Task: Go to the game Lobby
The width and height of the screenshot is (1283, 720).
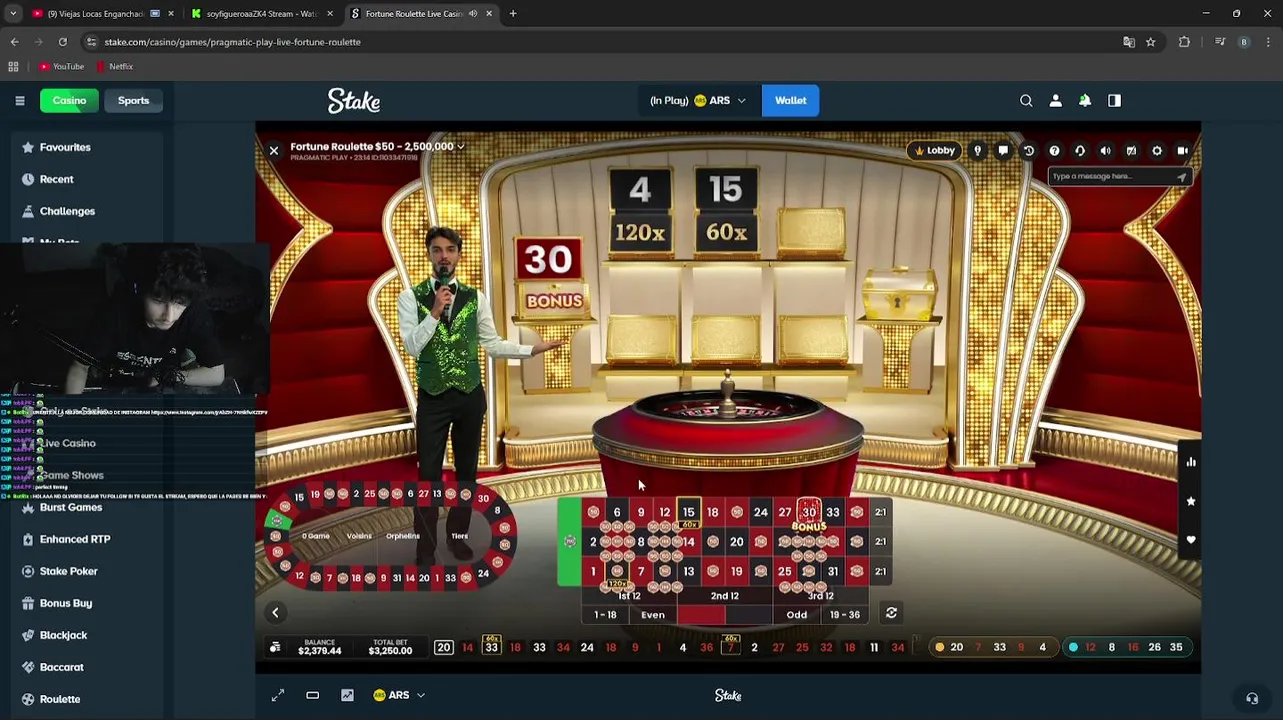Action: 935,151
